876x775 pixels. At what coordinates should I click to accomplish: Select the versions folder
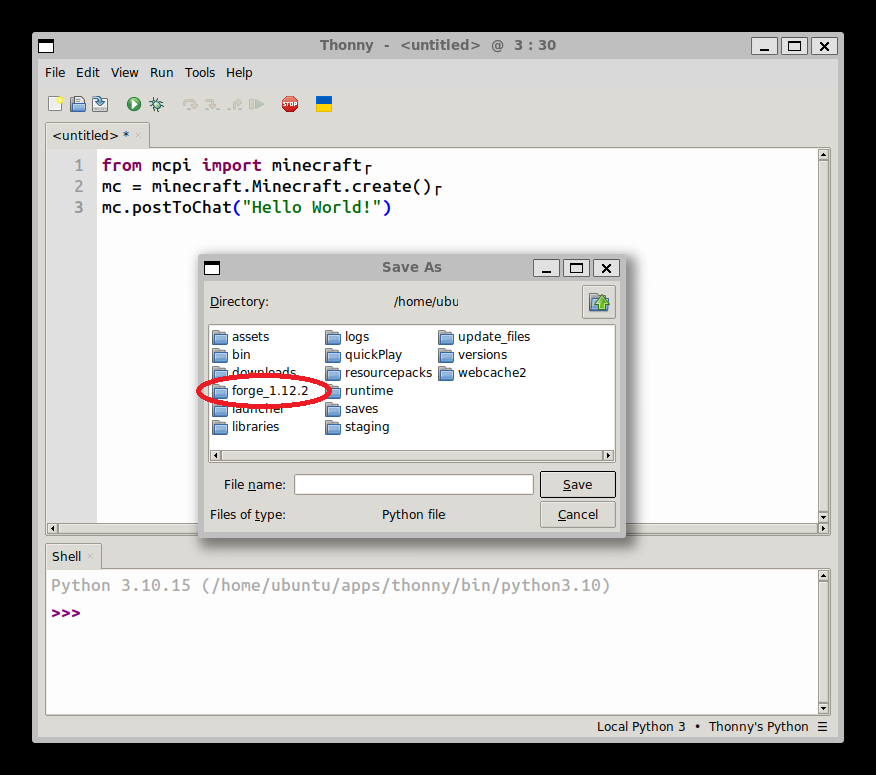click(x=473, y=355)
